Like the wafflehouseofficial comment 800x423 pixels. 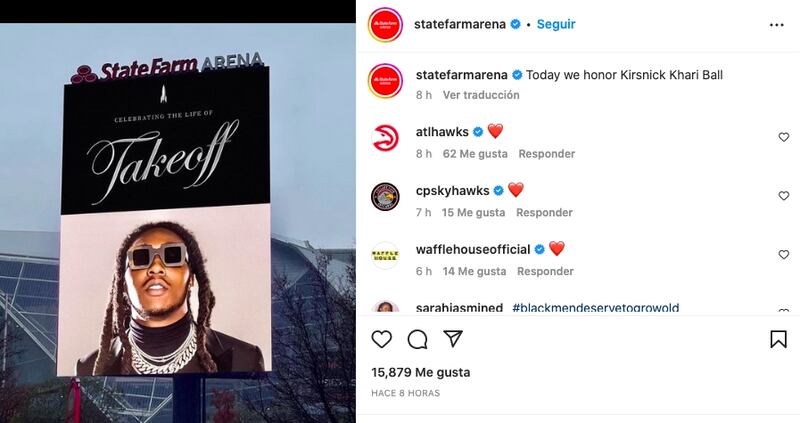point(784,254)
